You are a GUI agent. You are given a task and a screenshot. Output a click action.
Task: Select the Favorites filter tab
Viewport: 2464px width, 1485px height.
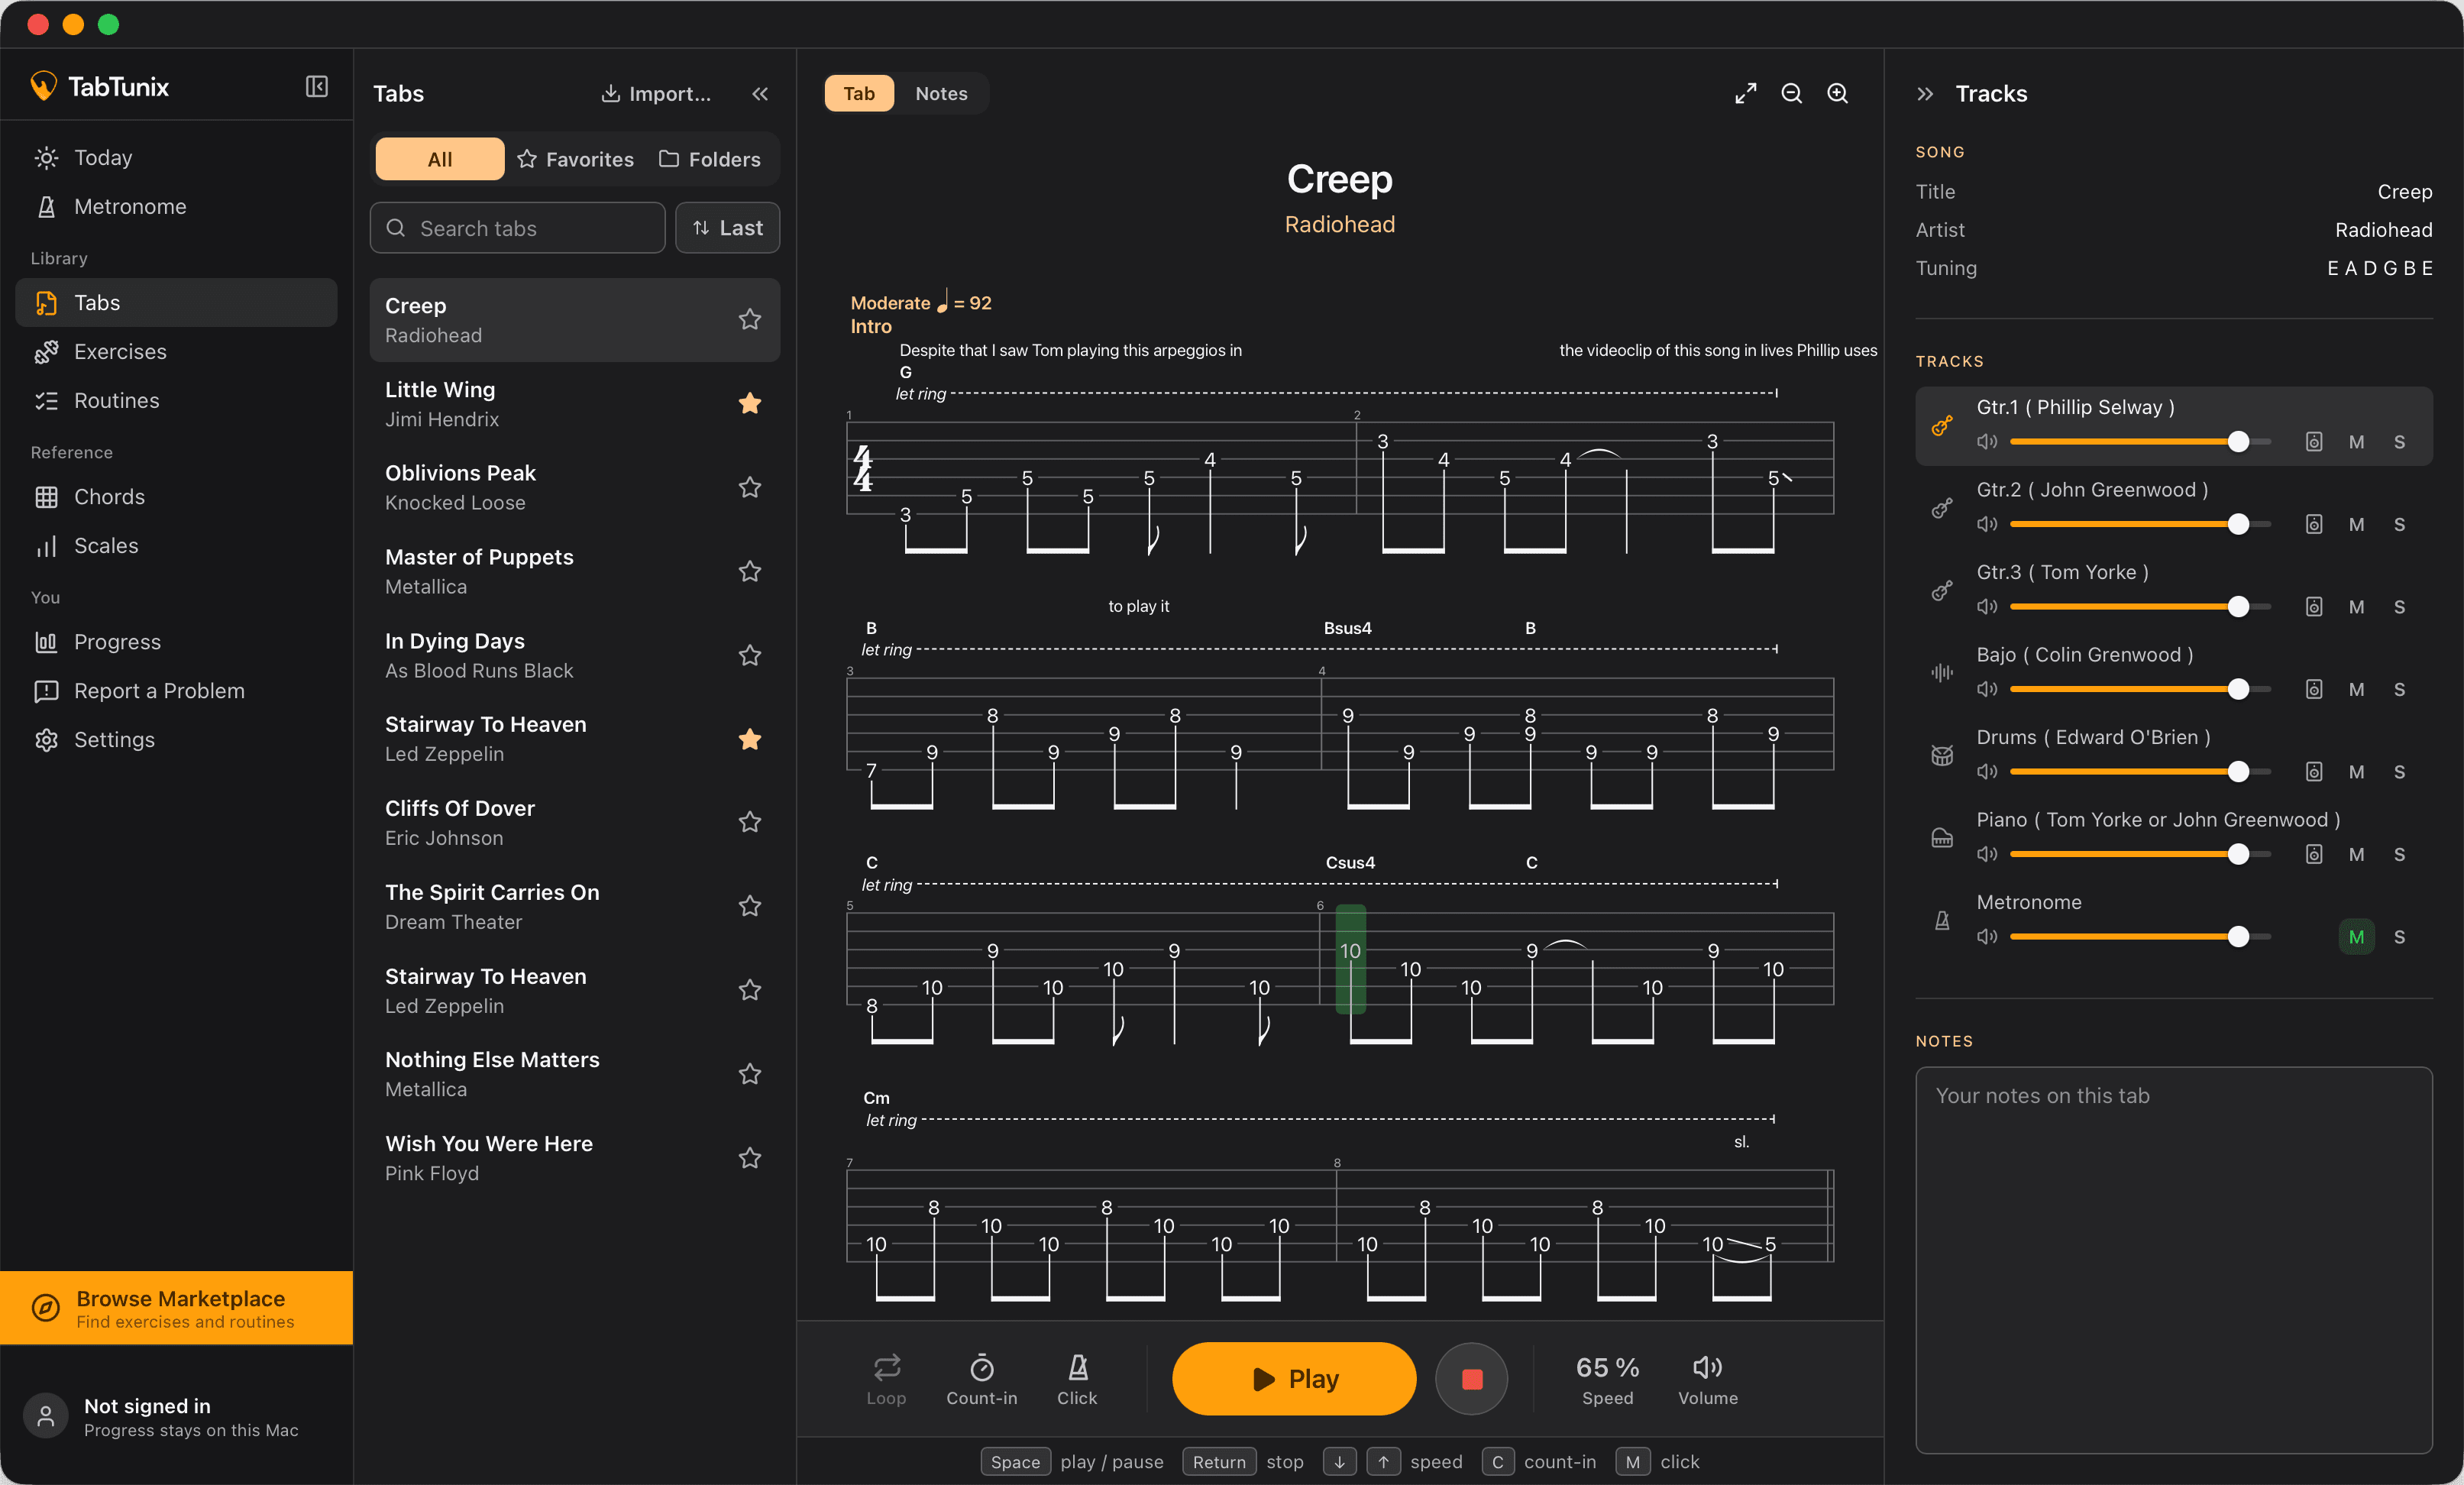[575, 159]
